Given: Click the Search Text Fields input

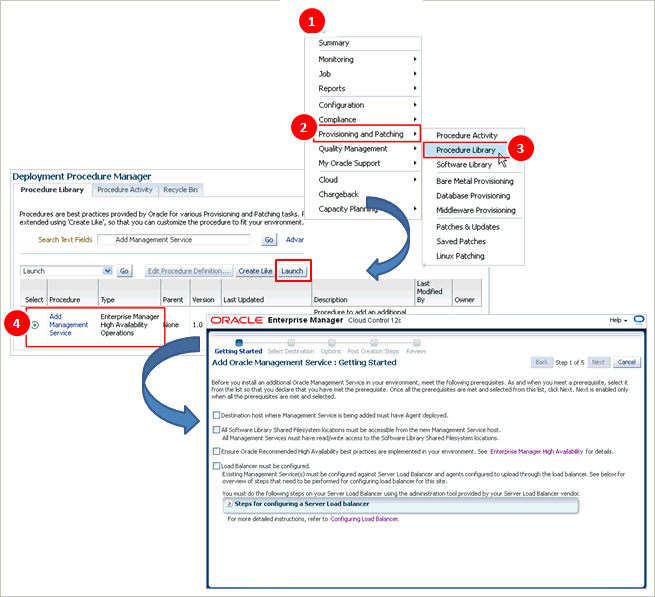Looking at the screenshot, I should pos(173,240).
